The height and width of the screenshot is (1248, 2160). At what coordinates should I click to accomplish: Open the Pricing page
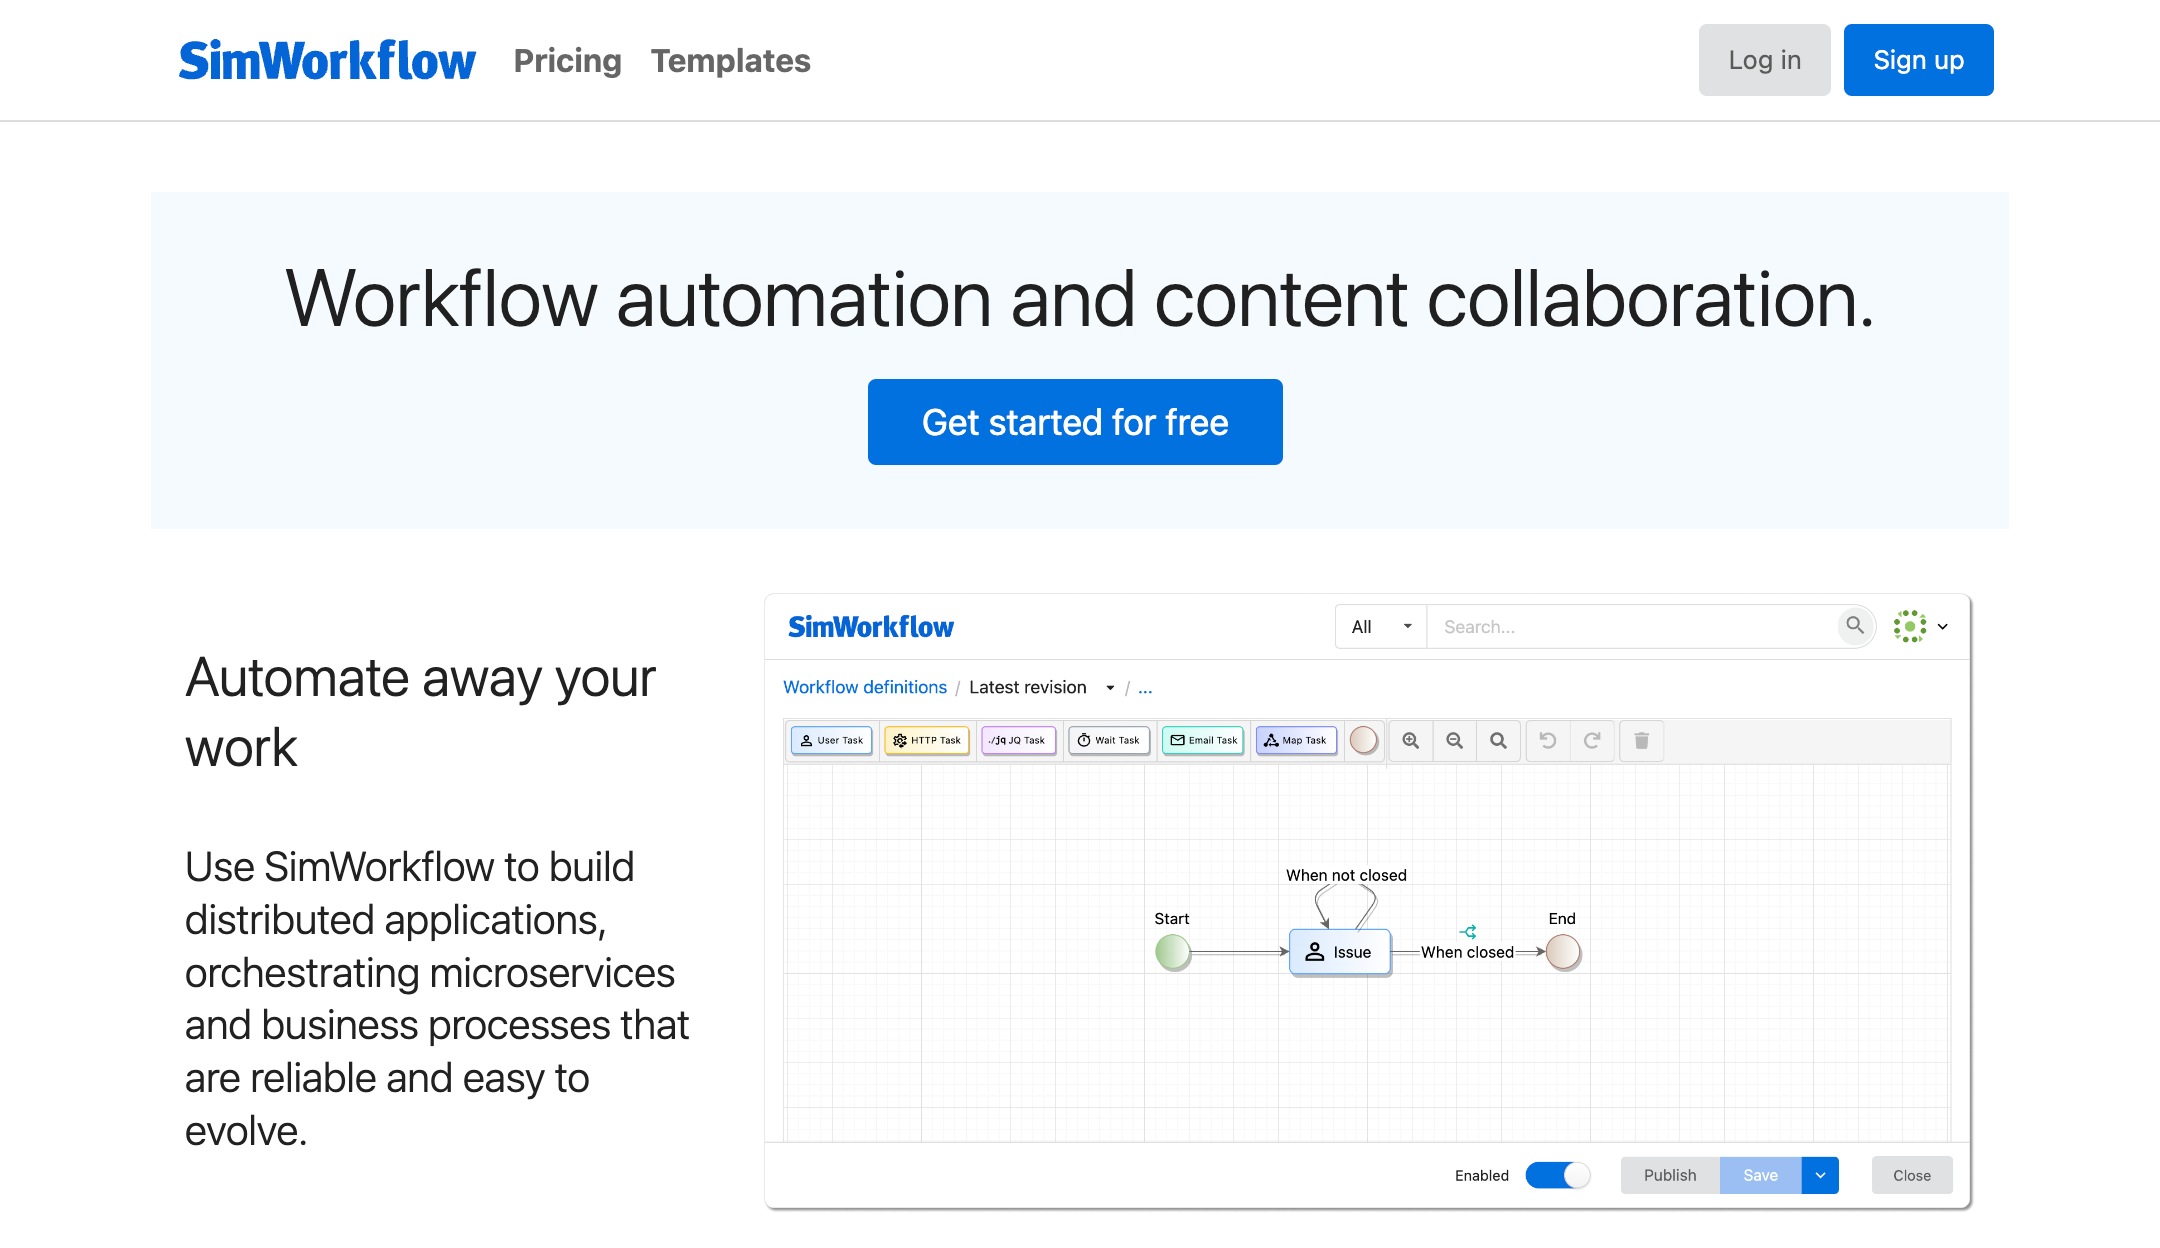pos(567,61)
